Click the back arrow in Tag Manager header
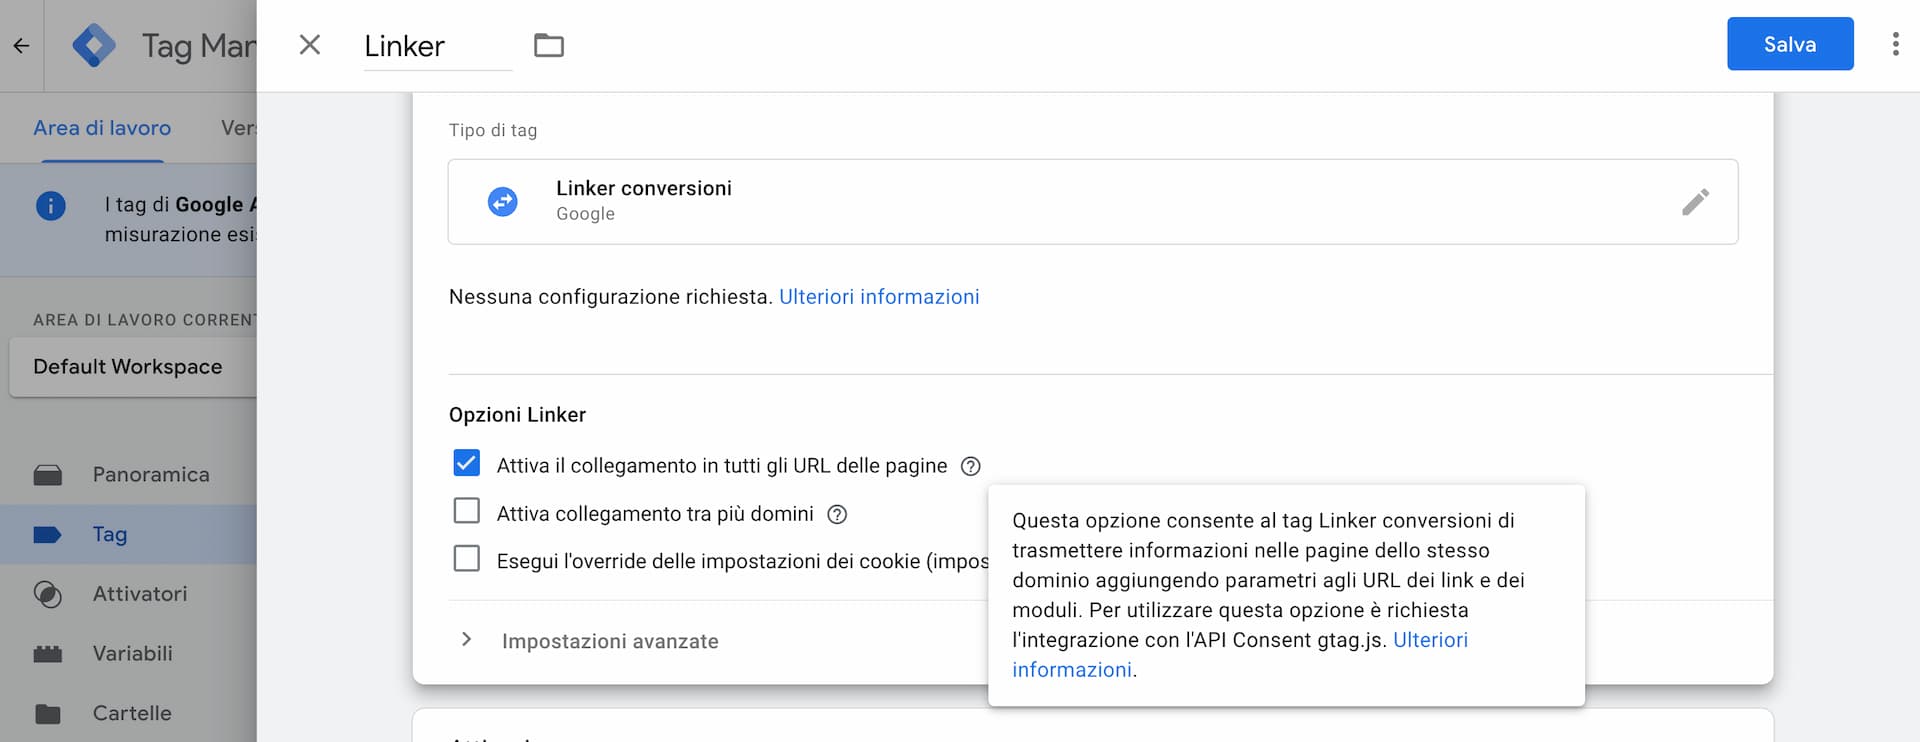Viewport: 1920px width, 742px height. 21,46
